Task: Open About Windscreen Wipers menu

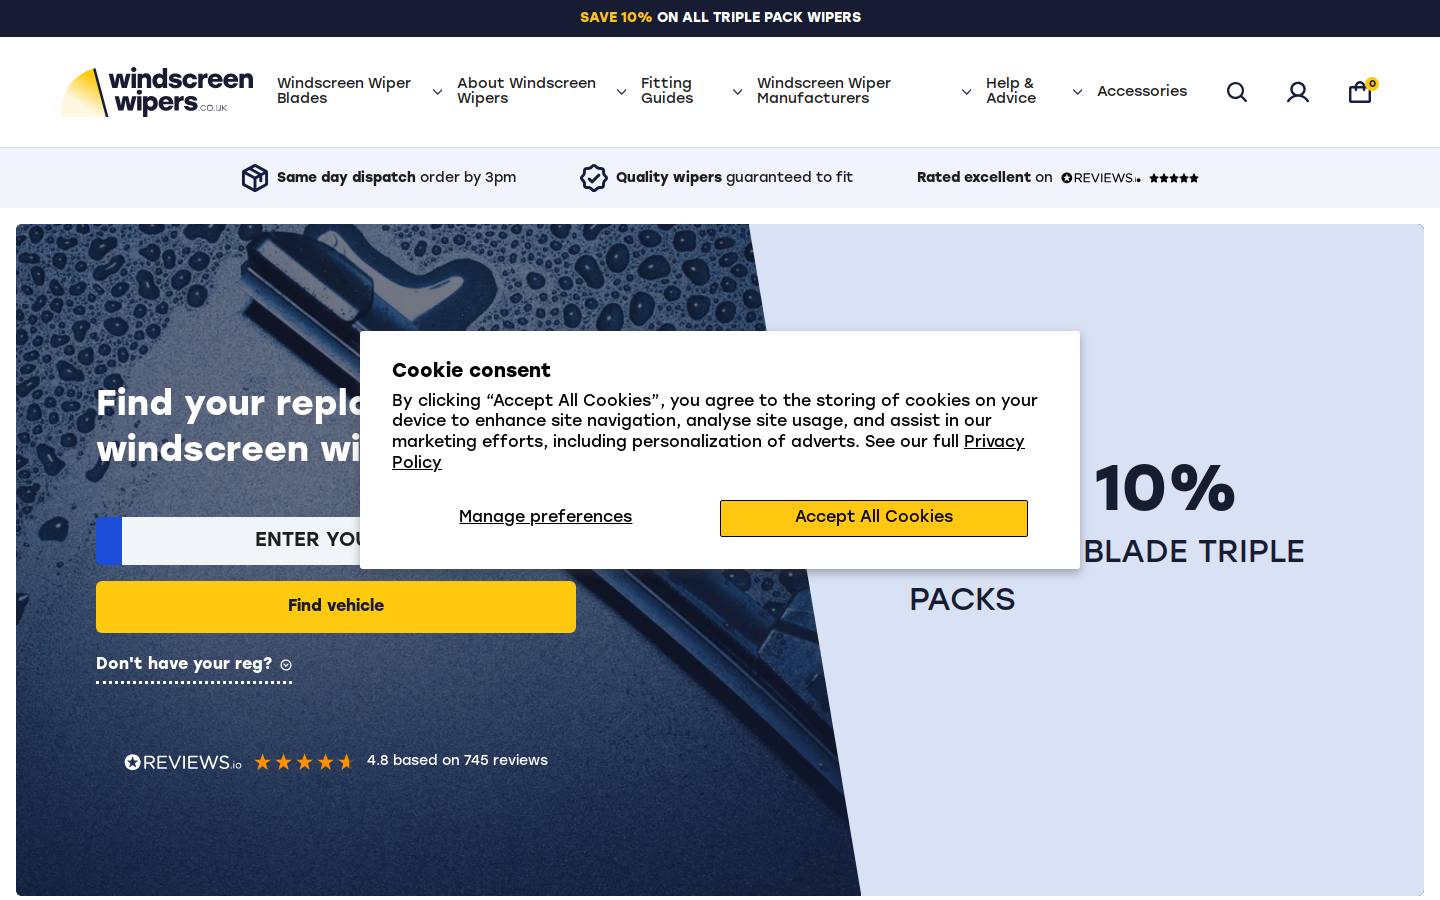Action: point(526,91)
